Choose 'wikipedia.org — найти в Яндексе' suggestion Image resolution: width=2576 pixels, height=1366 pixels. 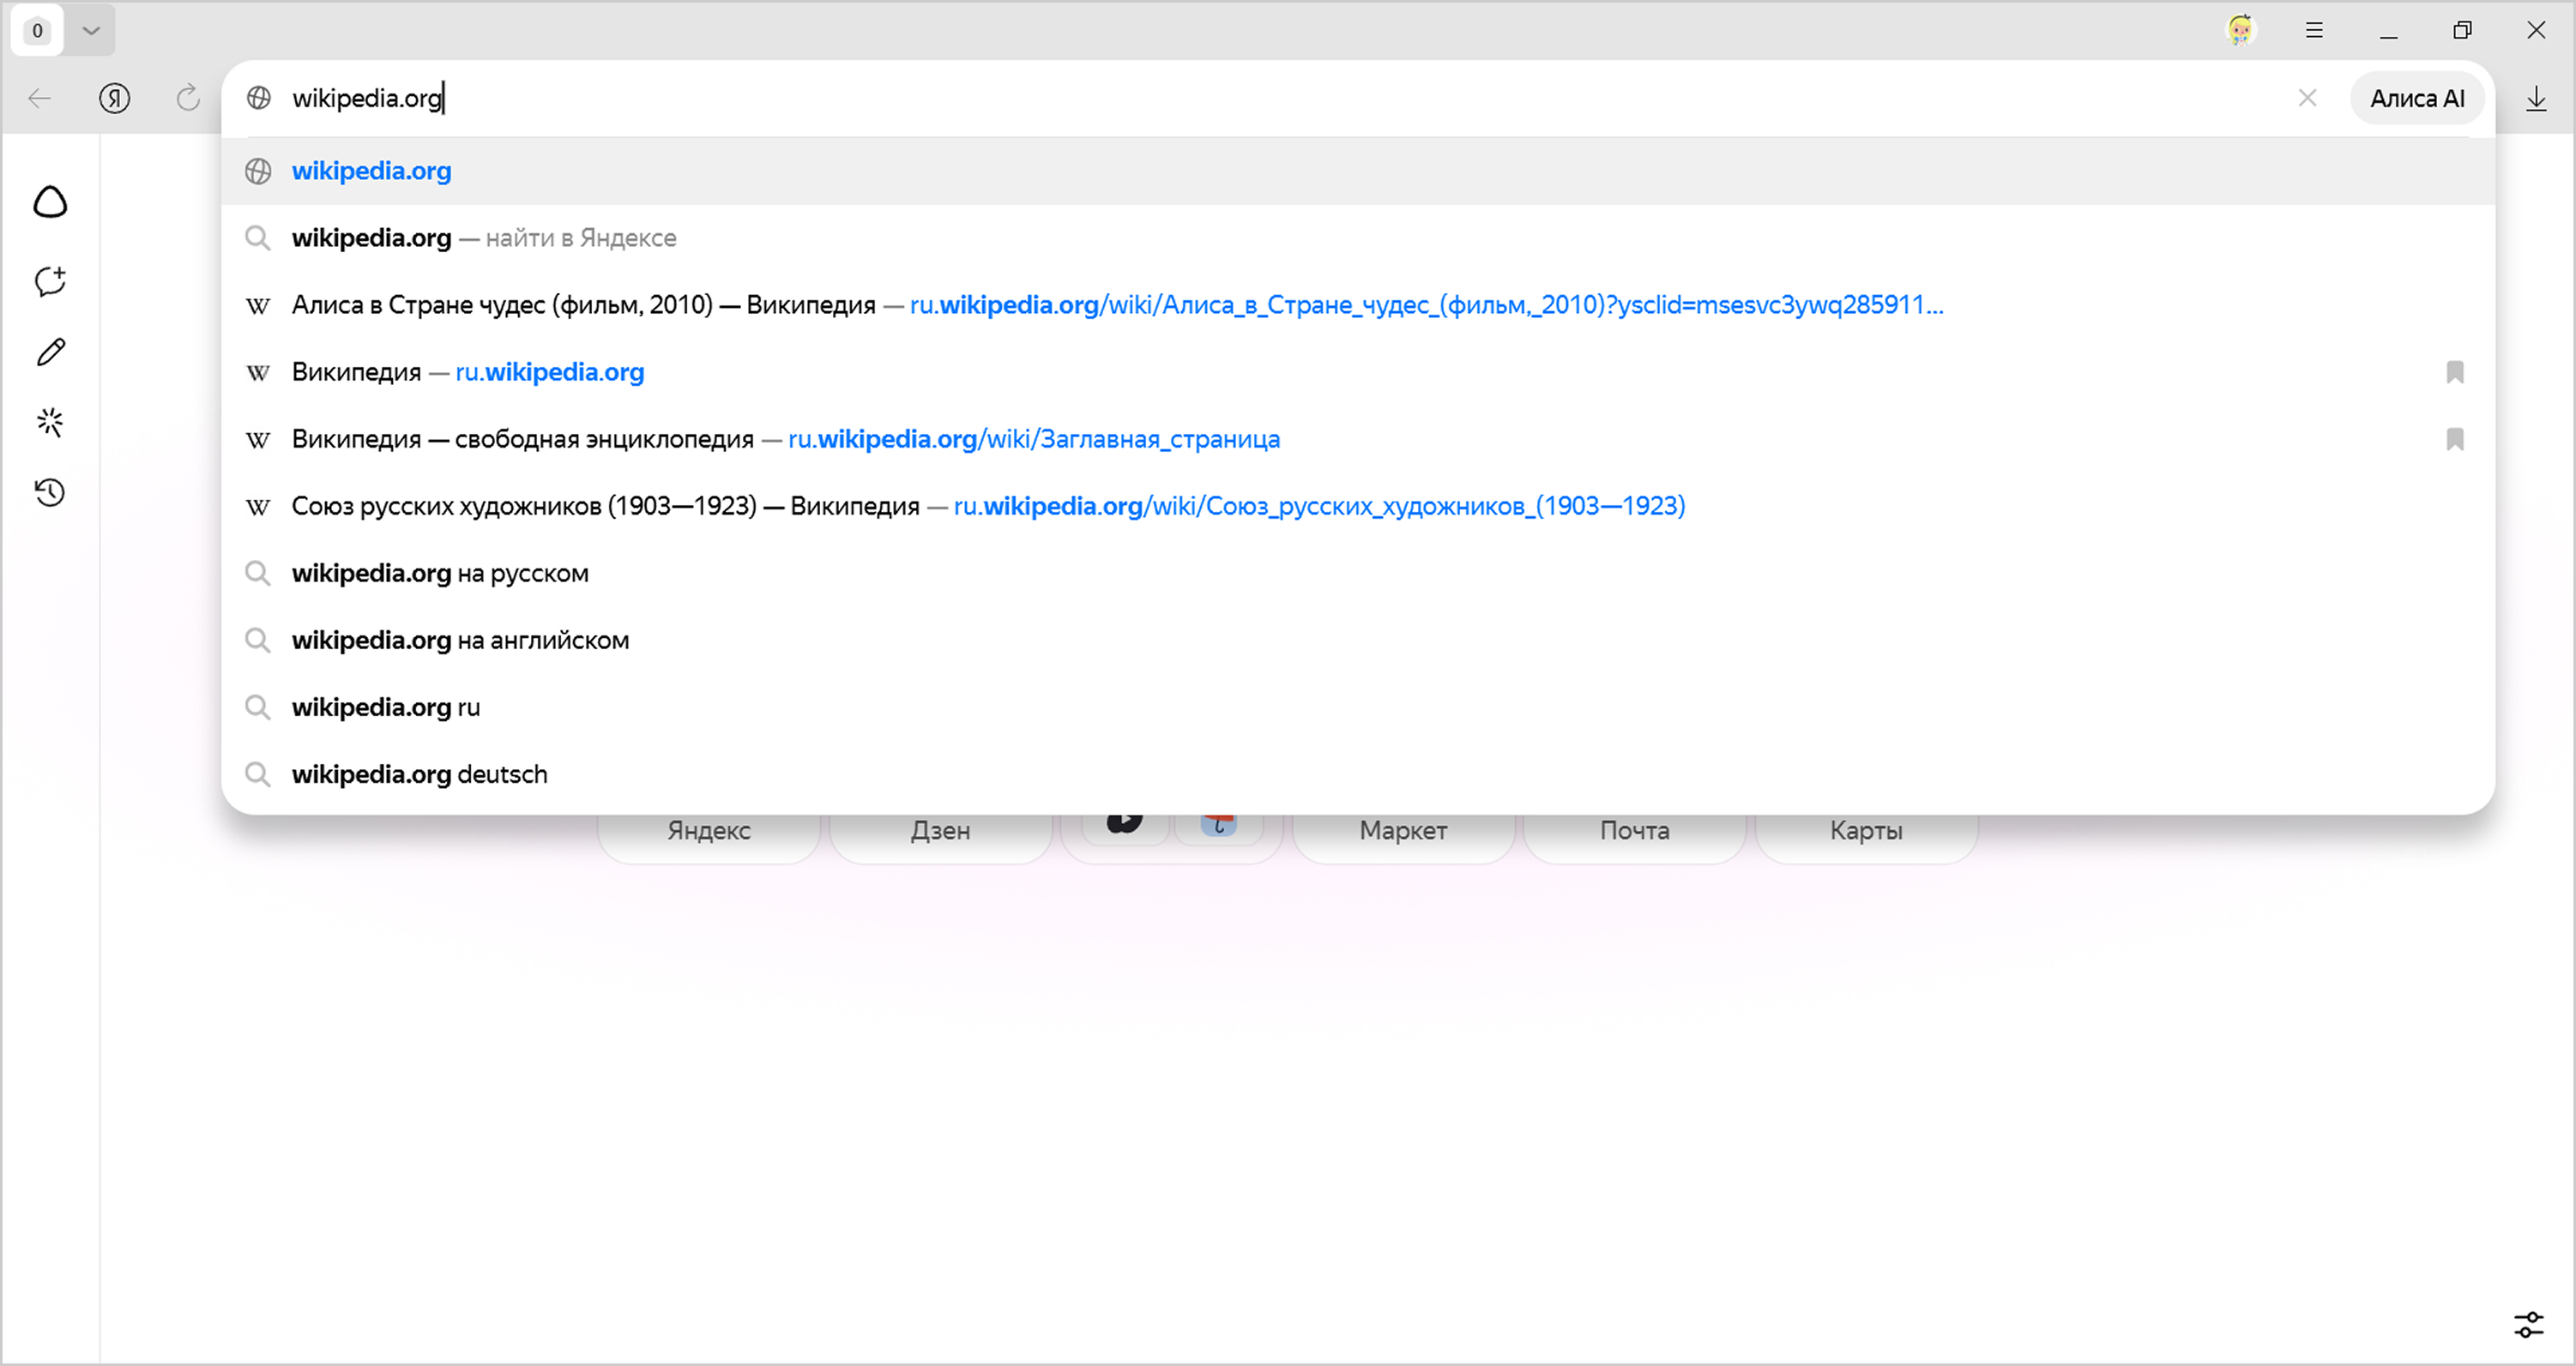pos(1358,238)
